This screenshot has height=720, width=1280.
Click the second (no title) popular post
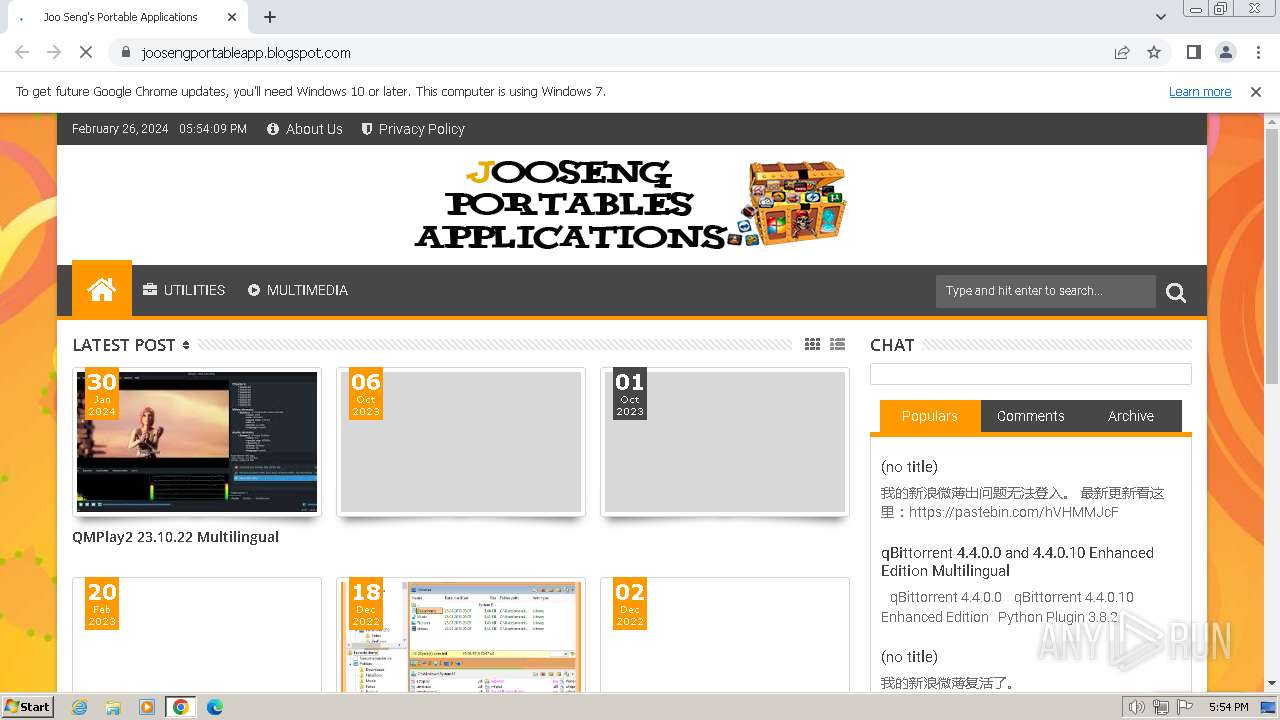(909, 657)
